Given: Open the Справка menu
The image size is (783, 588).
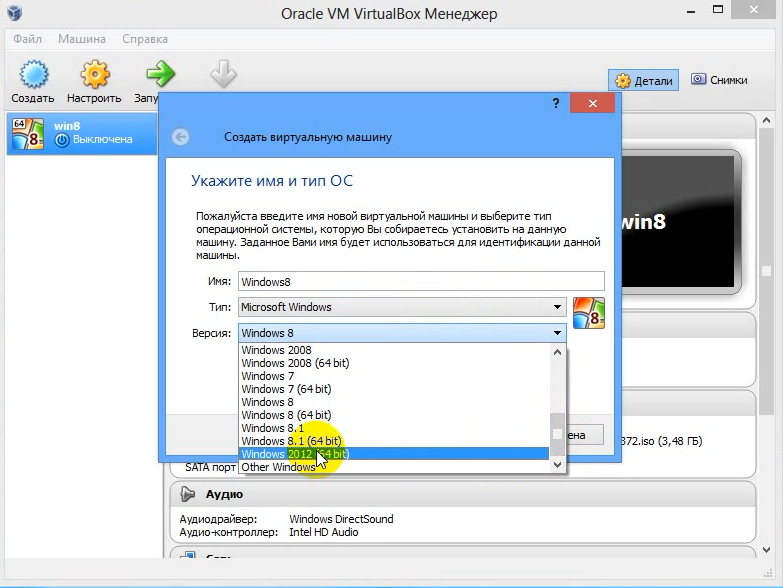Looking at the screenshot, I should pyautogui.click(x=145, y=39).
